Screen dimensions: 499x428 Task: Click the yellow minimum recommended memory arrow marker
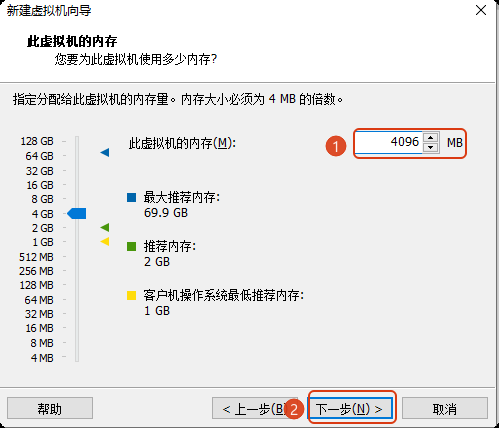tap(105, 241)
